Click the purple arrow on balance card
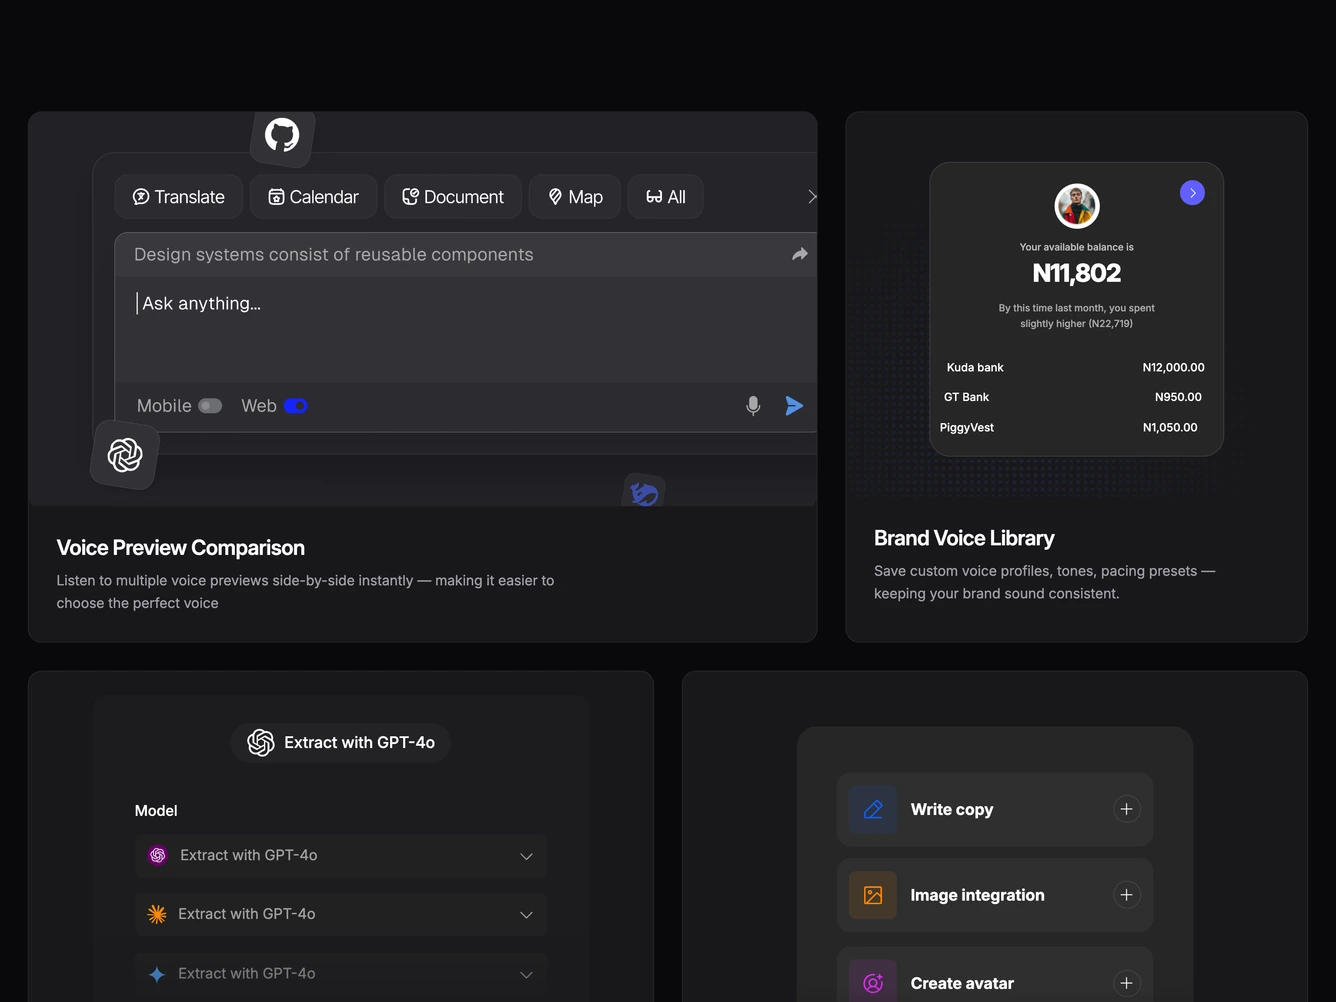1336x1002 pixels. 1192,193
